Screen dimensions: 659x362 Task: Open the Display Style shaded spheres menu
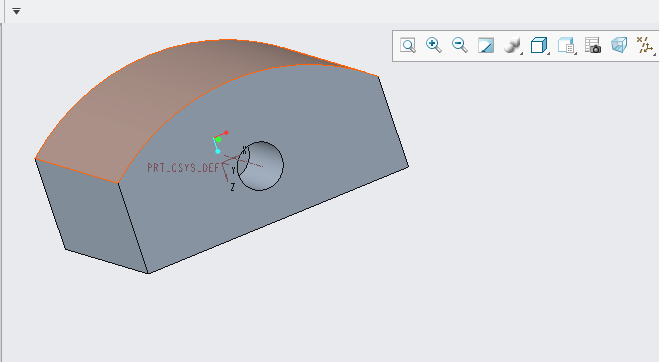coord(512,45)
